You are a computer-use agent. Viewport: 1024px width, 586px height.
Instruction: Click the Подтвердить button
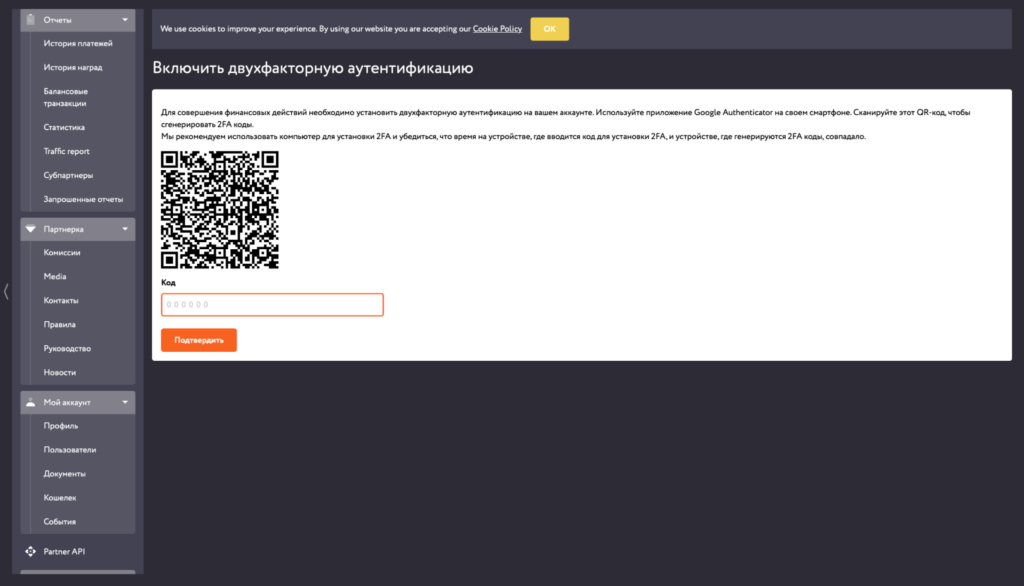coord(199,340)
